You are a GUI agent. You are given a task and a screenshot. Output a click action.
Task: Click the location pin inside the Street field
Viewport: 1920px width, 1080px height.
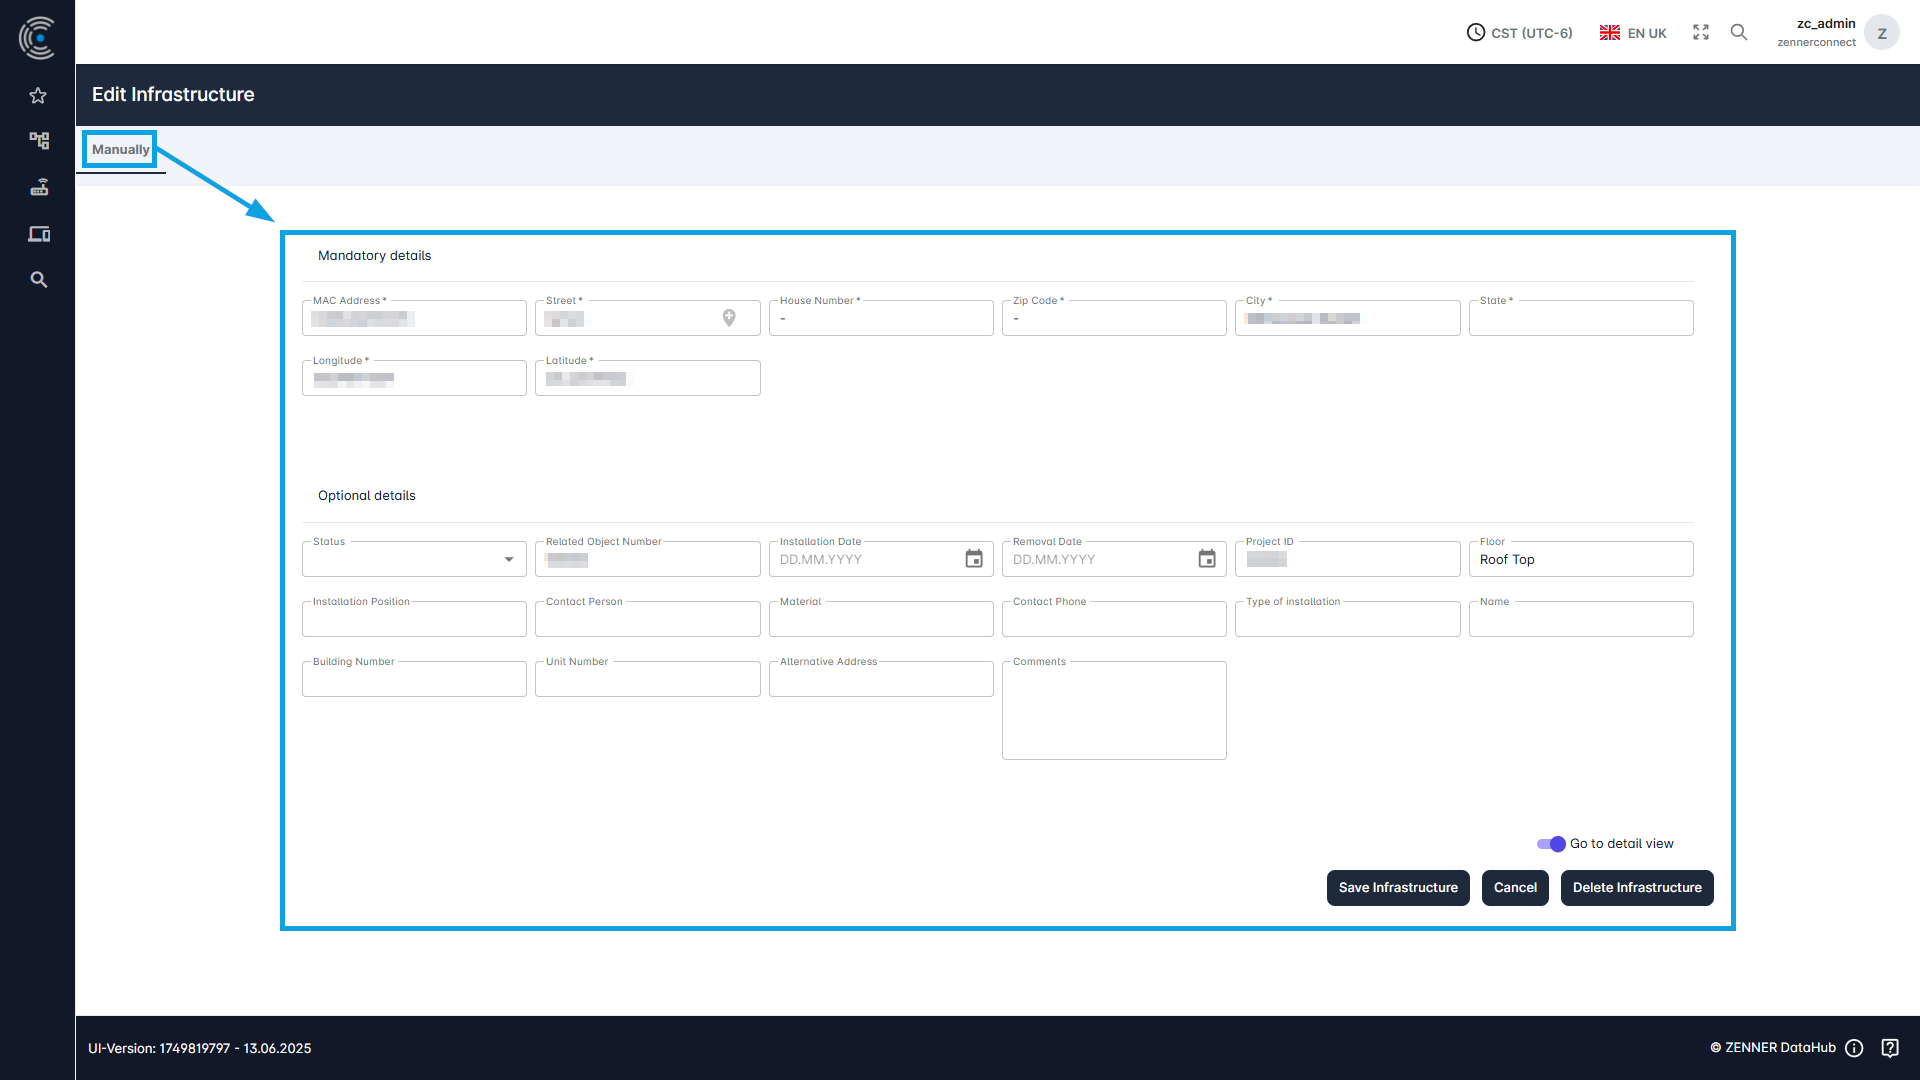[729, 318]
